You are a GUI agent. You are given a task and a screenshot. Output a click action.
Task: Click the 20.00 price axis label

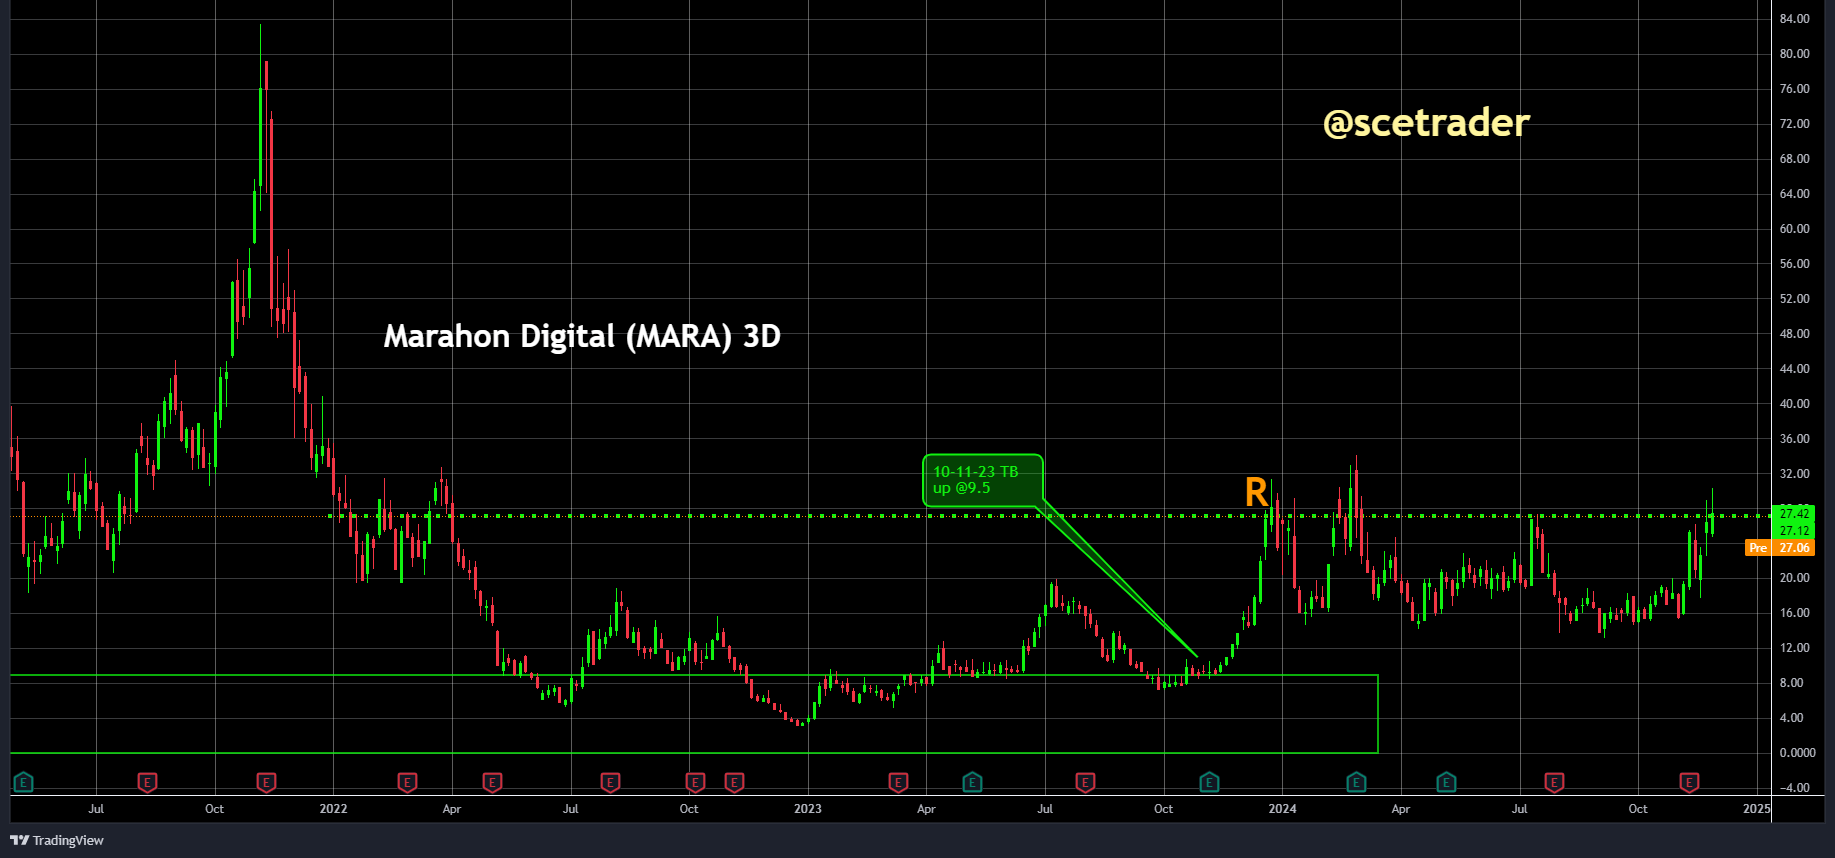(x=1794, y=578)
